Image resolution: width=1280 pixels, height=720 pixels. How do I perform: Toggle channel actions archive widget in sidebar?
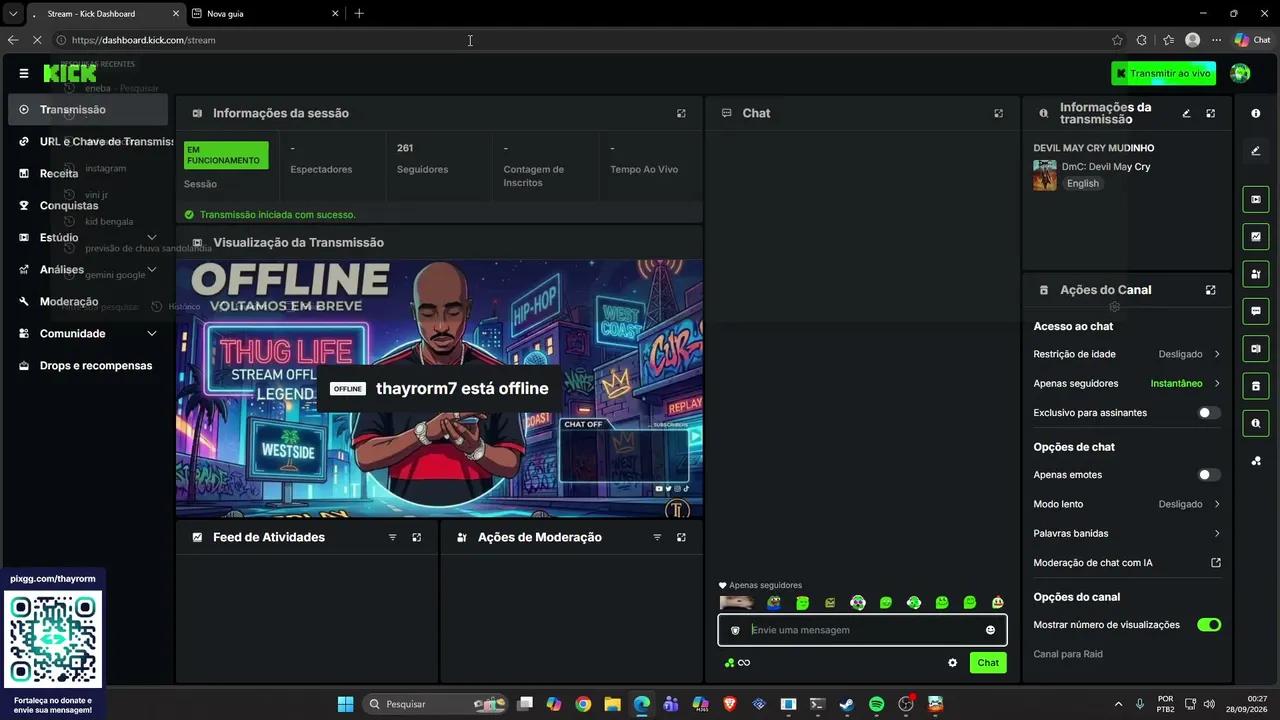(1256, 386)
